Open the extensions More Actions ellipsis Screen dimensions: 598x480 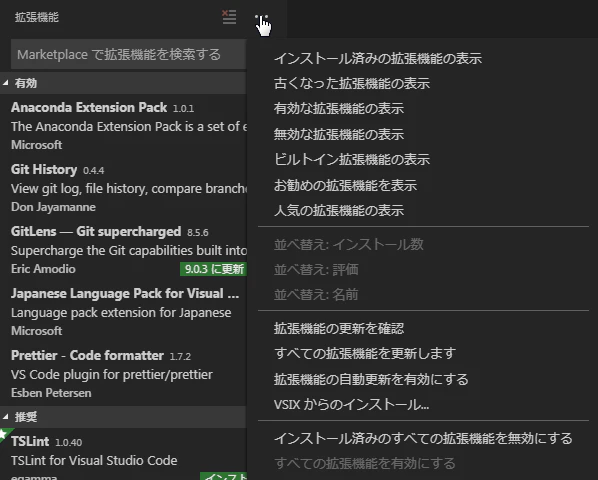(x=262, y=17)
